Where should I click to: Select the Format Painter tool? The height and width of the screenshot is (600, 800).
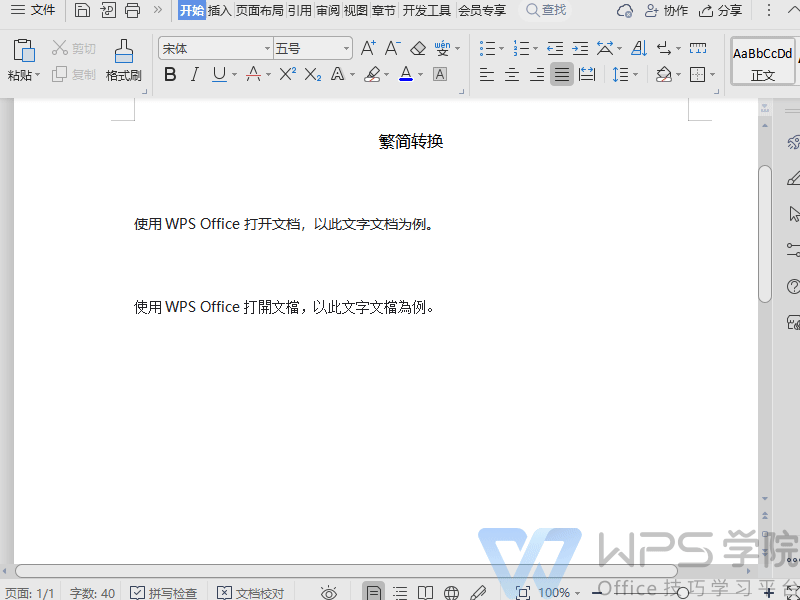pos(123,60)
